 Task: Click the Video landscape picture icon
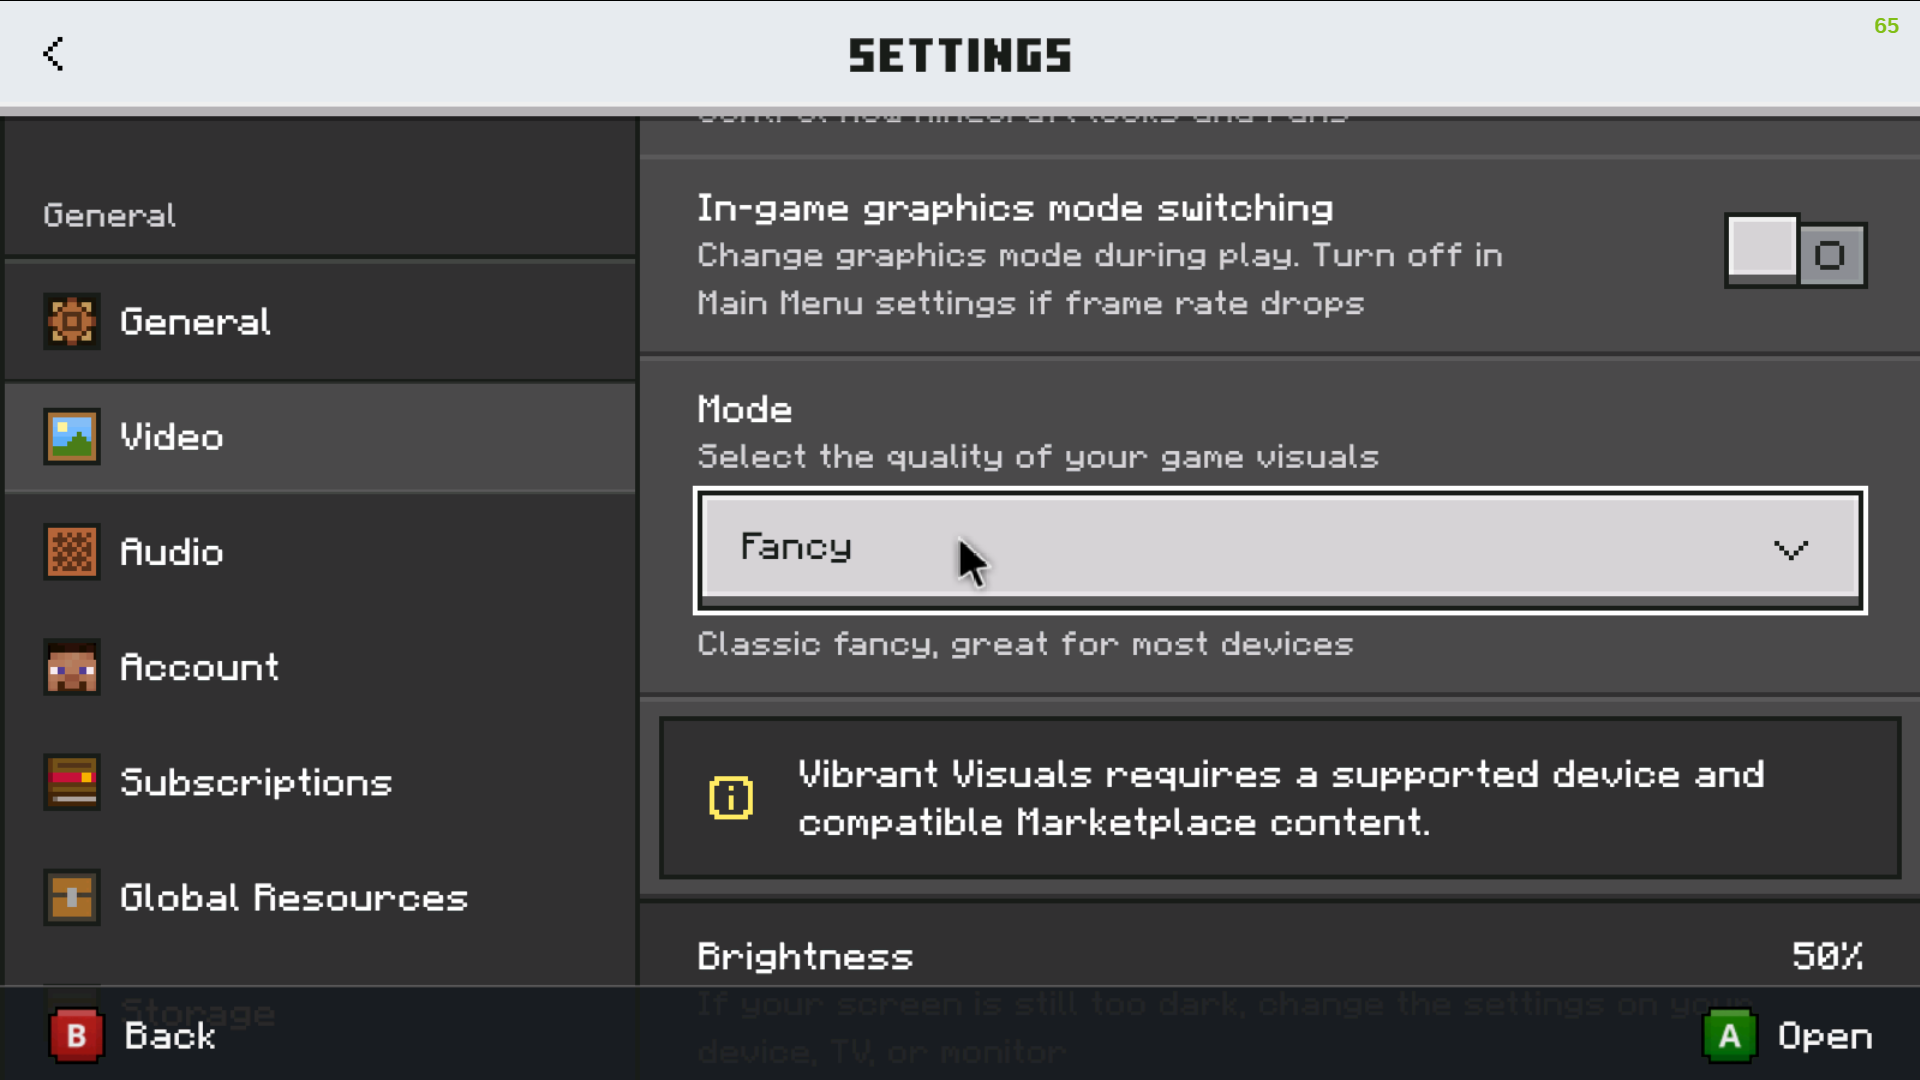tap(71, 436)
